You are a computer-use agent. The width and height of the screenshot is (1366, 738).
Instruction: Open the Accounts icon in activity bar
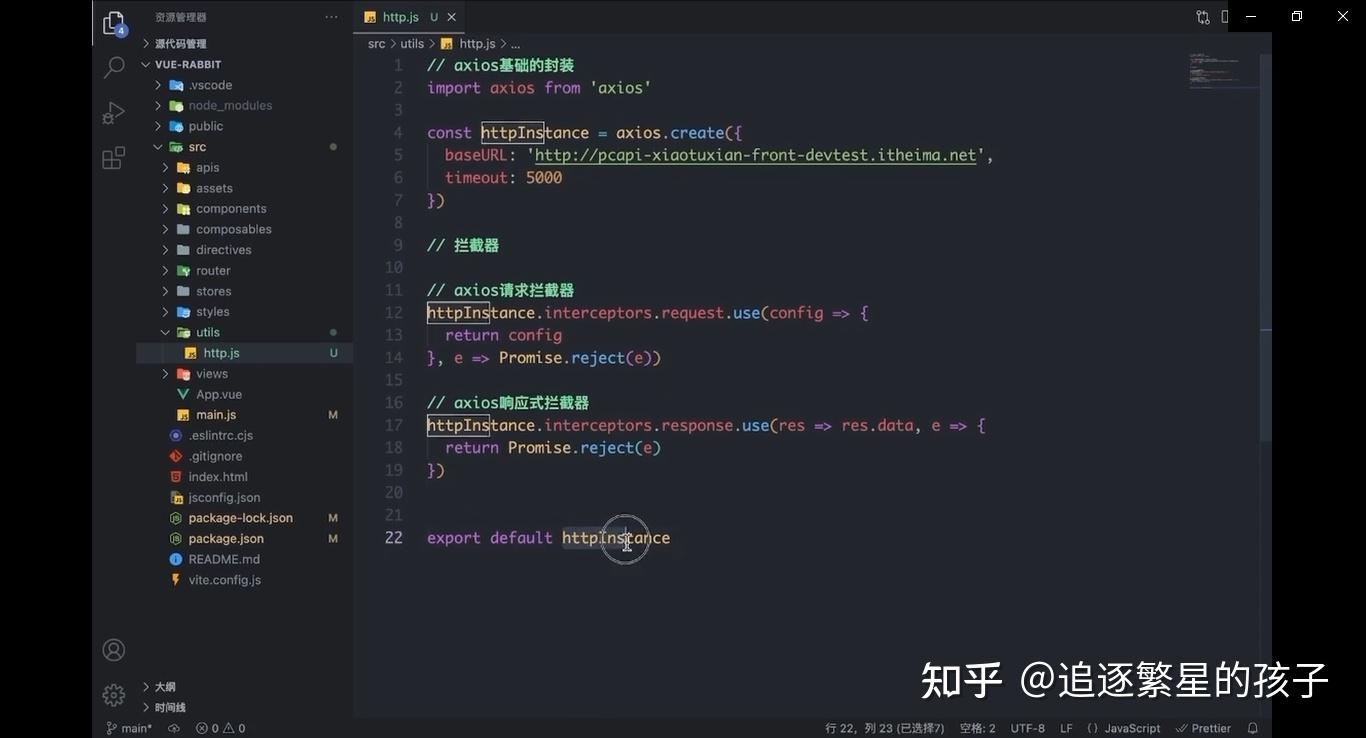114,650
